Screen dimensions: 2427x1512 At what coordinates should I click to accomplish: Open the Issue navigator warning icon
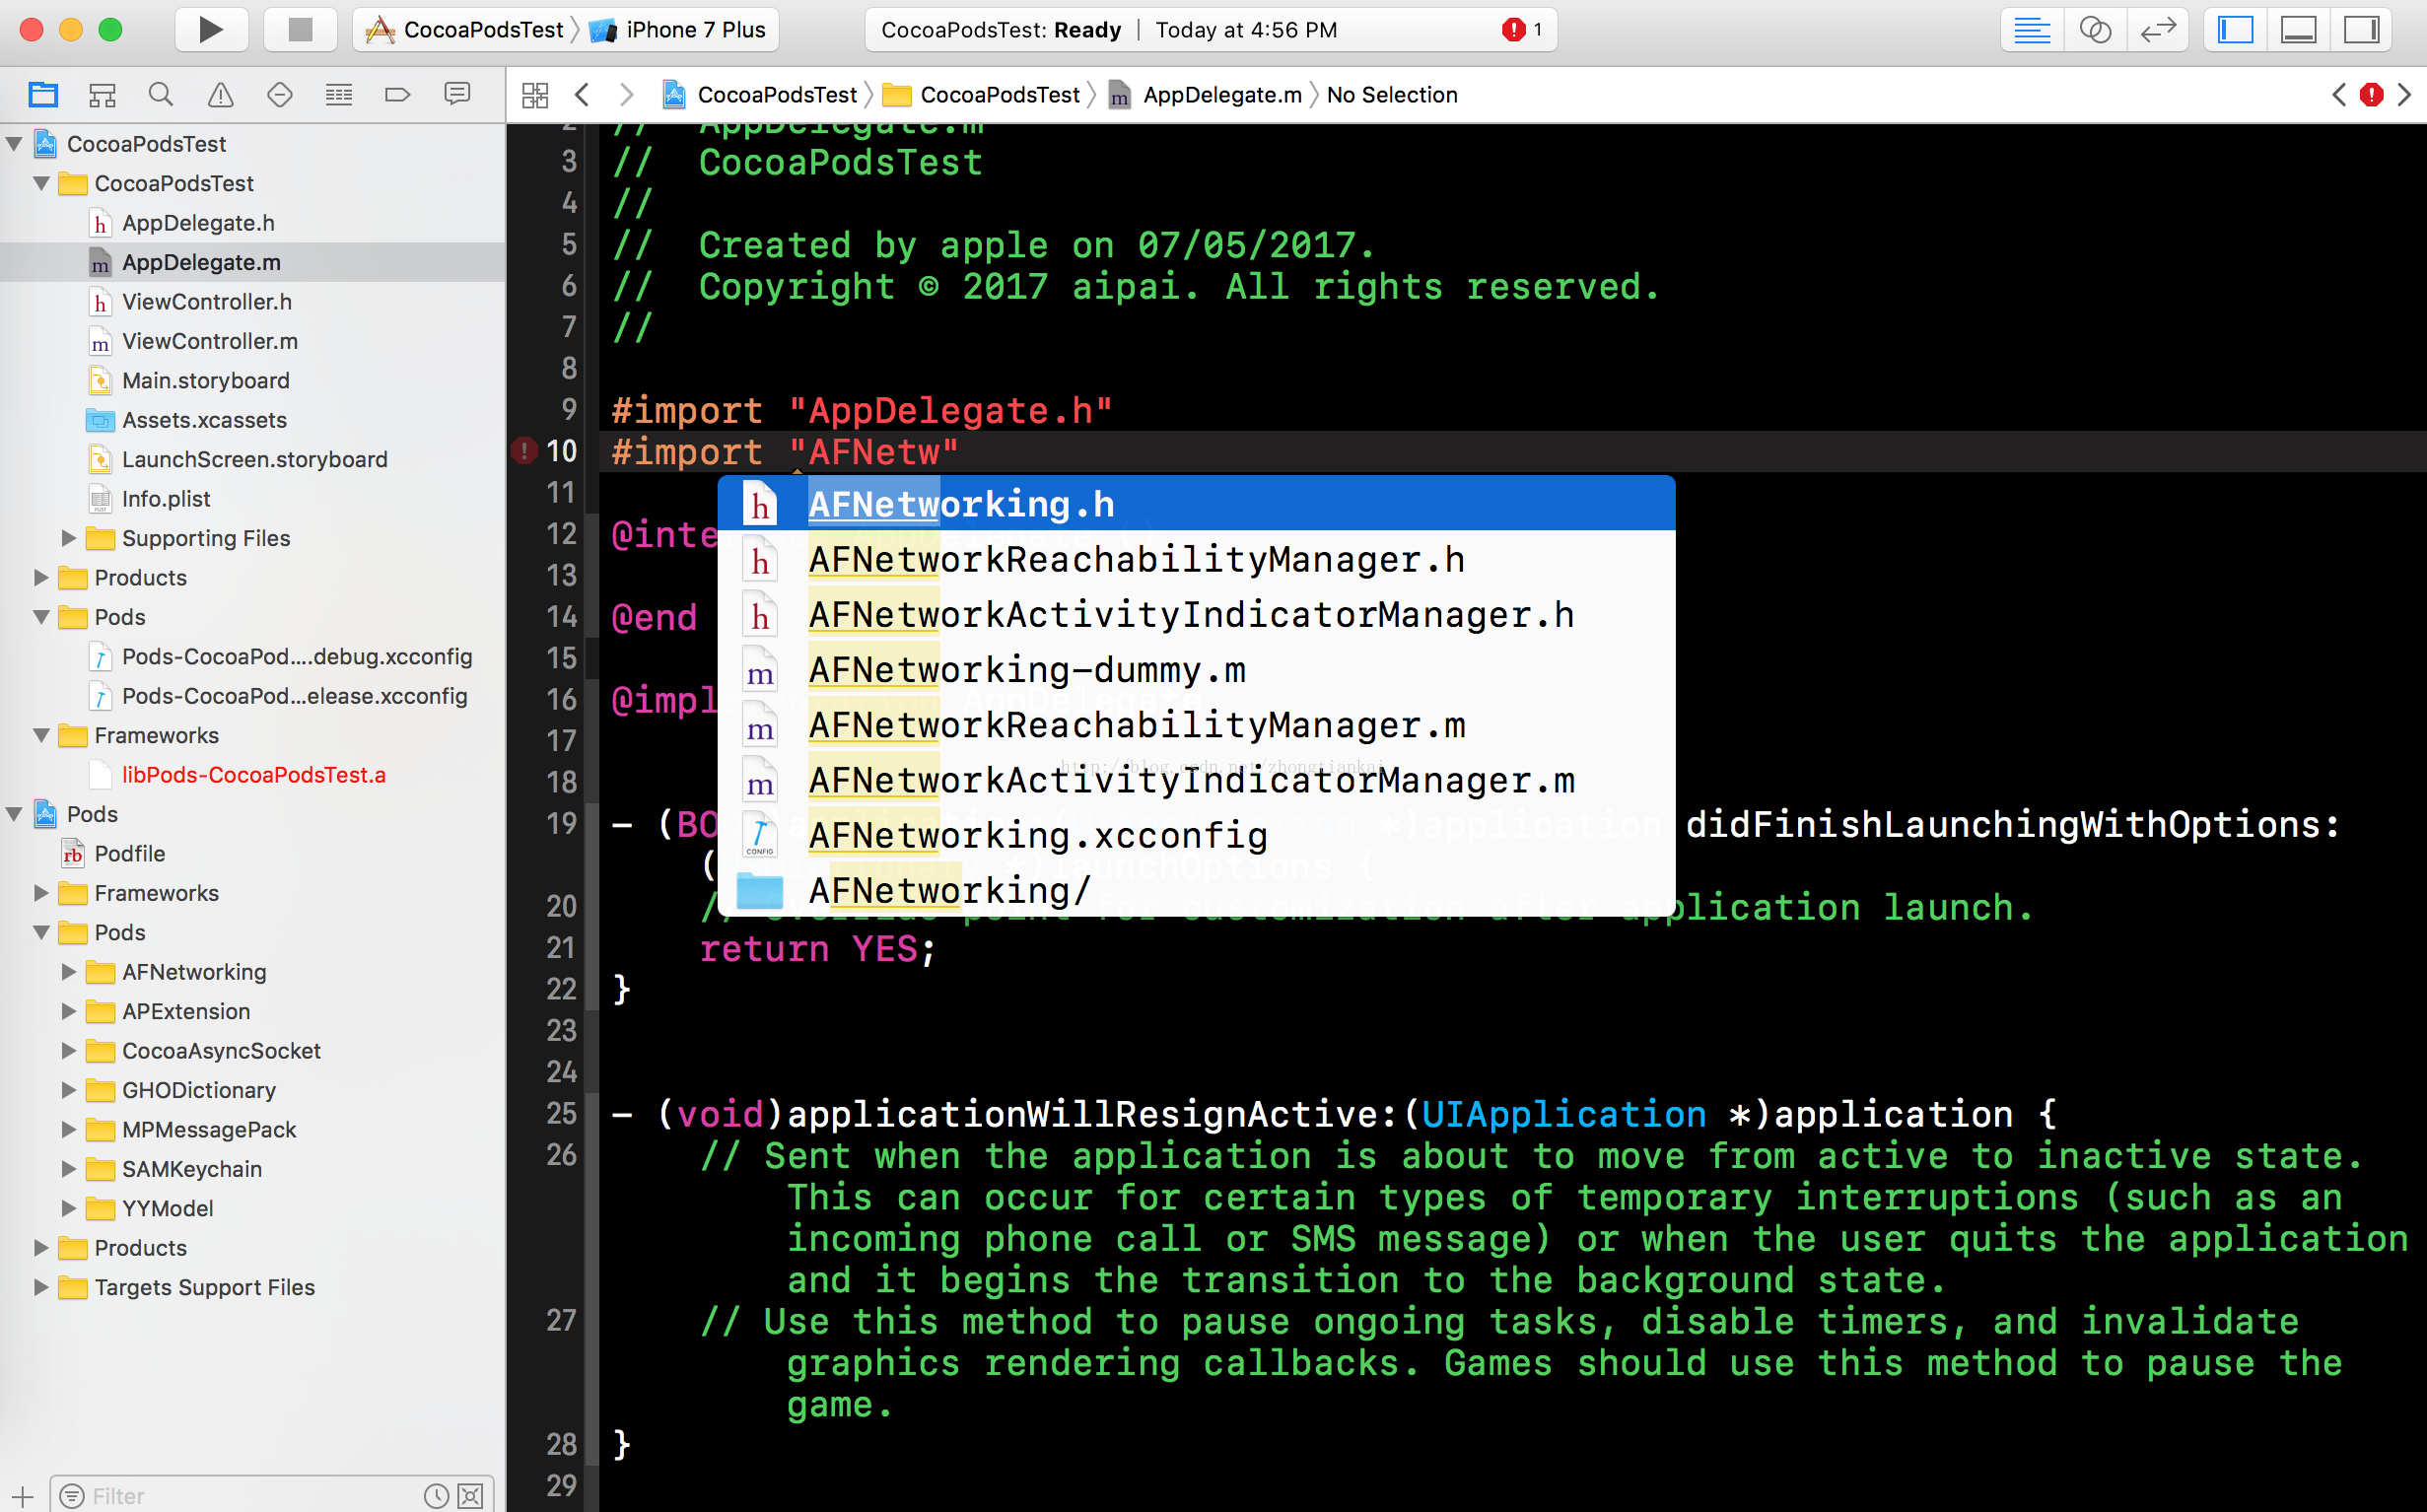220,95
